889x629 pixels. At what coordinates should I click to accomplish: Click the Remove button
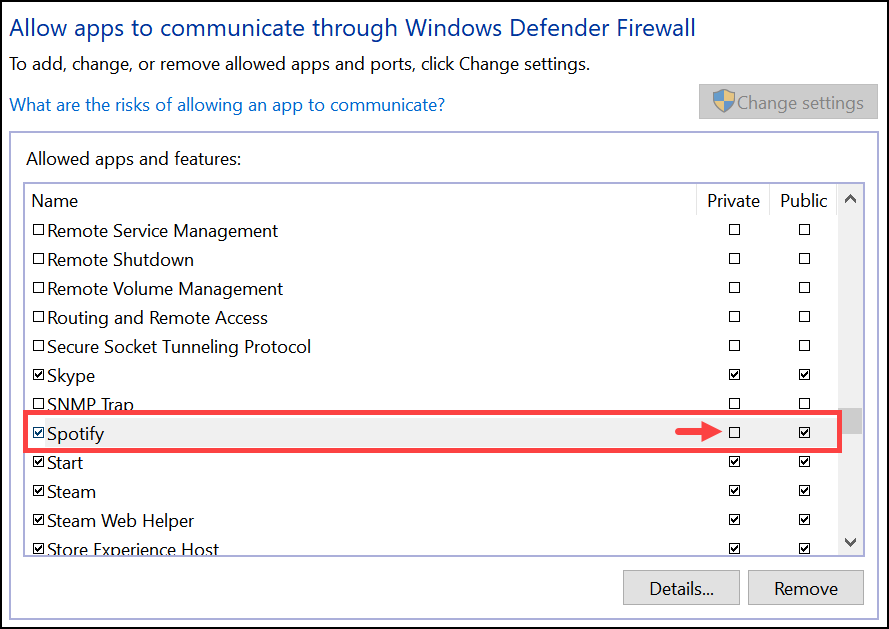805,587
